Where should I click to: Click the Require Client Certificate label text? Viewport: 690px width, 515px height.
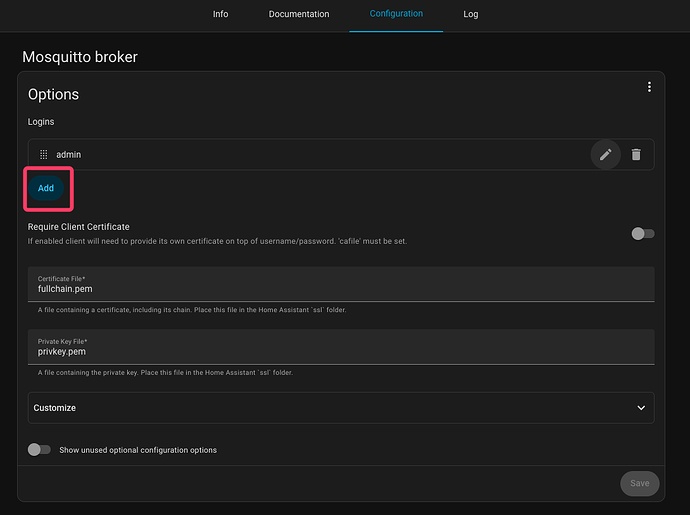pyautogui.click(x=79, y=227)
